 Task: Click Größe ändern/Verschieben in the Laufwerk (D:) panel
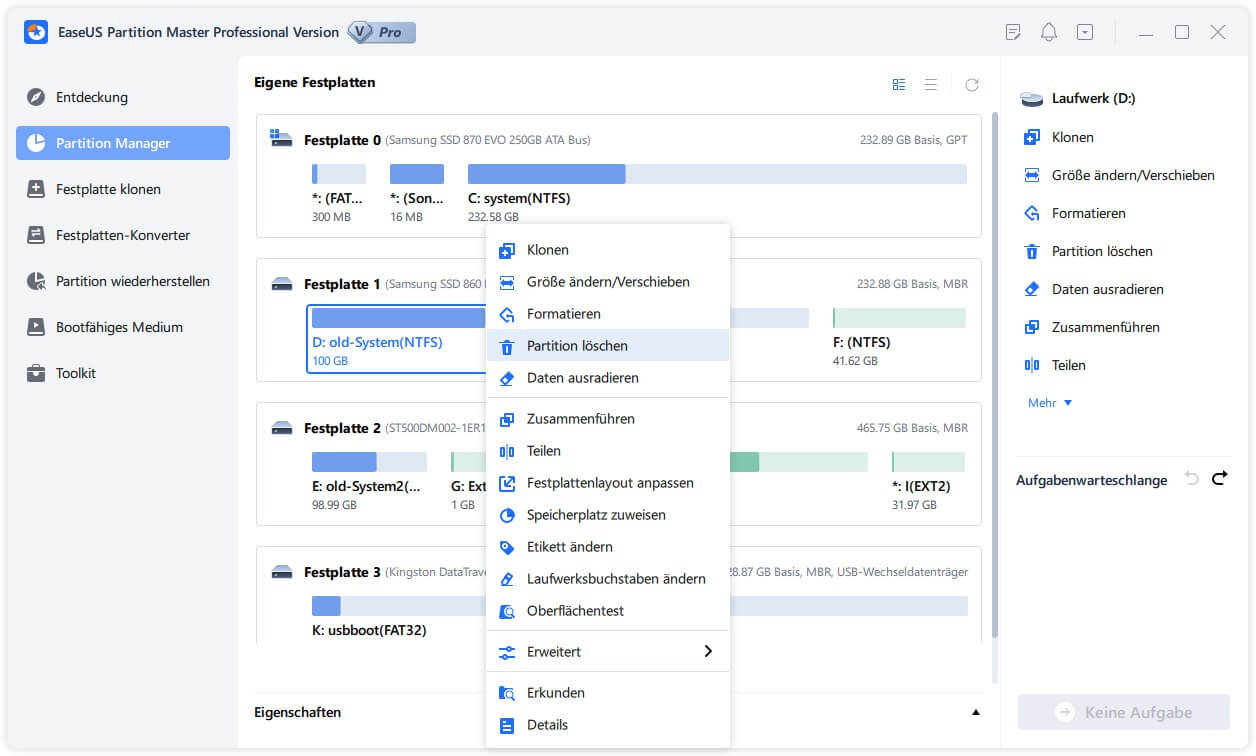(x=1119, y=175)
